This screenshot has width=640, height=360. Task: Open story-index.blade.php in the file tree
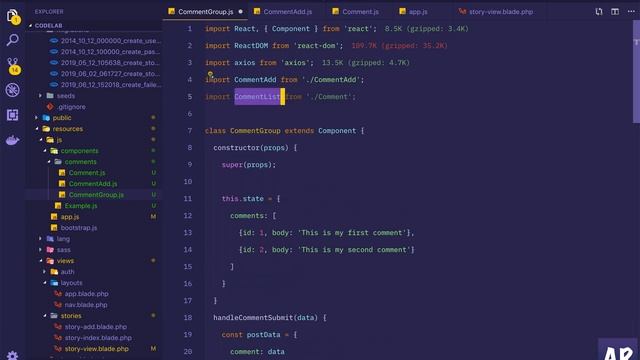point(93,338)
